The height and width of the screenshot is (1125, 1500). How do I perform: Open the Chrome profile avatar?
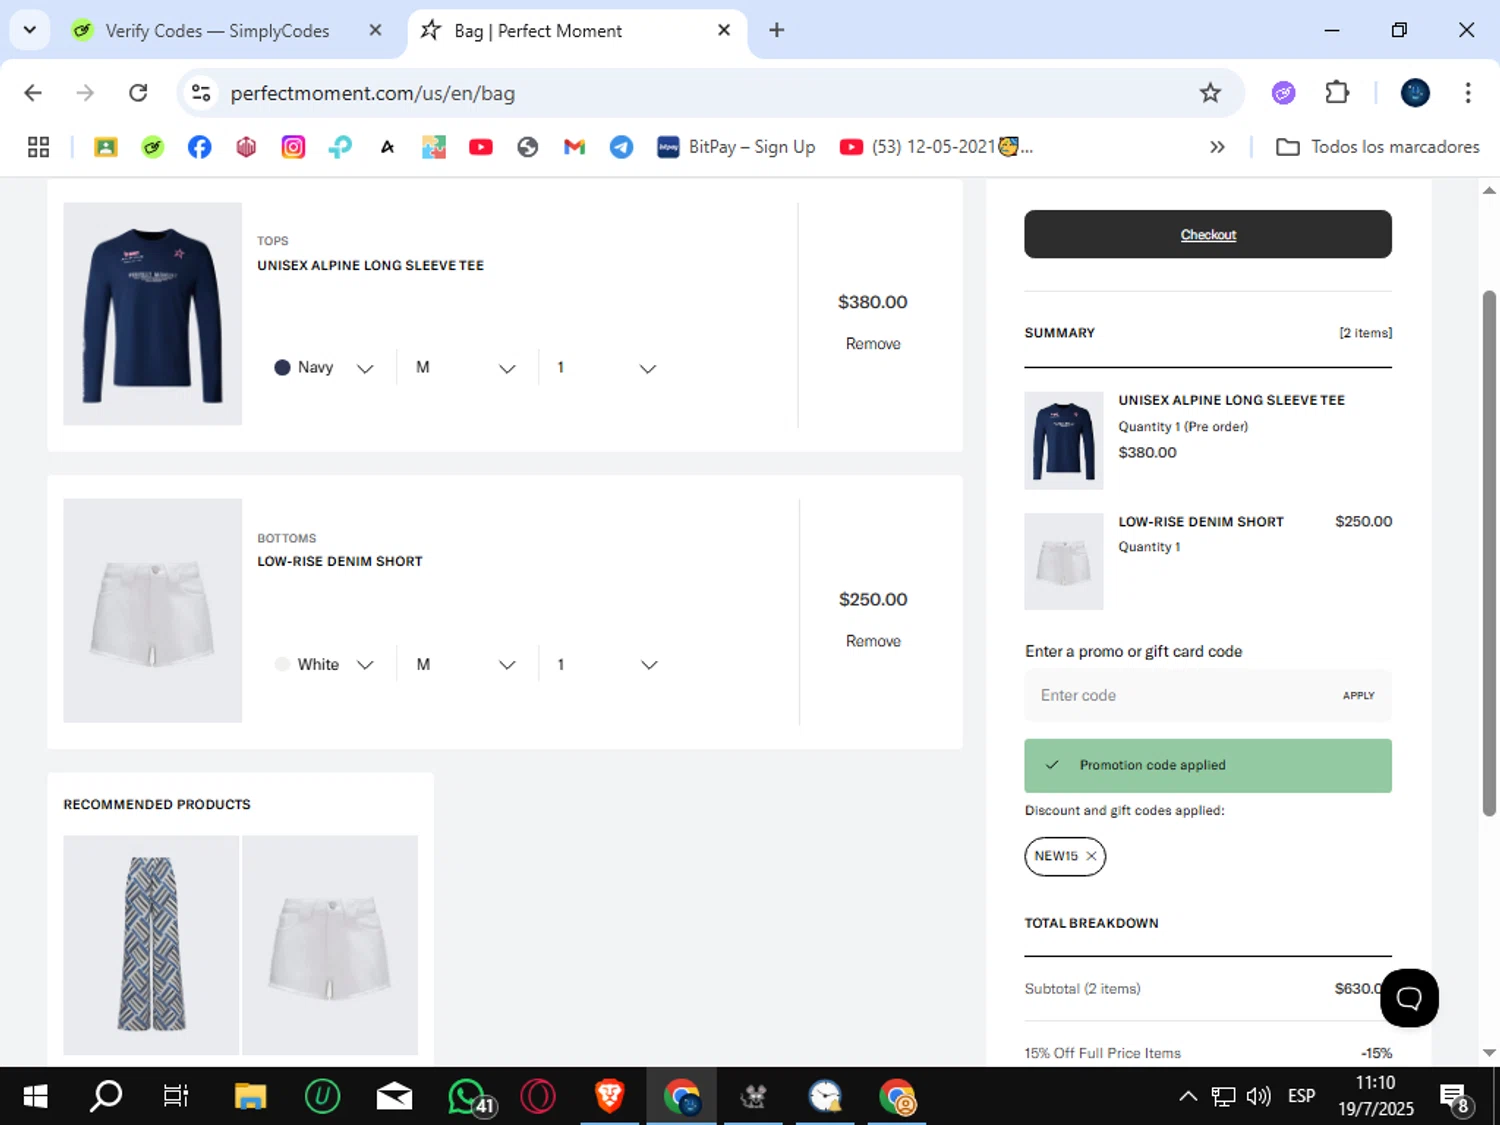coord(1415,93)
